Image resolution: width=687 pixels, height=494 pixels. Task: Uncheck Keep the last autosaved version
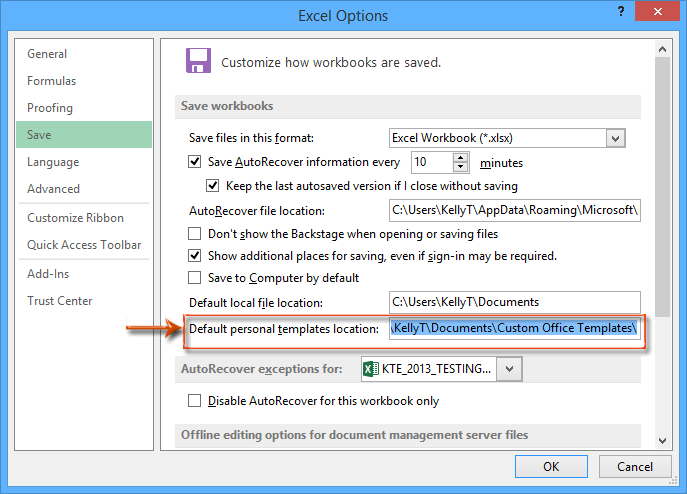(x=213, y=186)
